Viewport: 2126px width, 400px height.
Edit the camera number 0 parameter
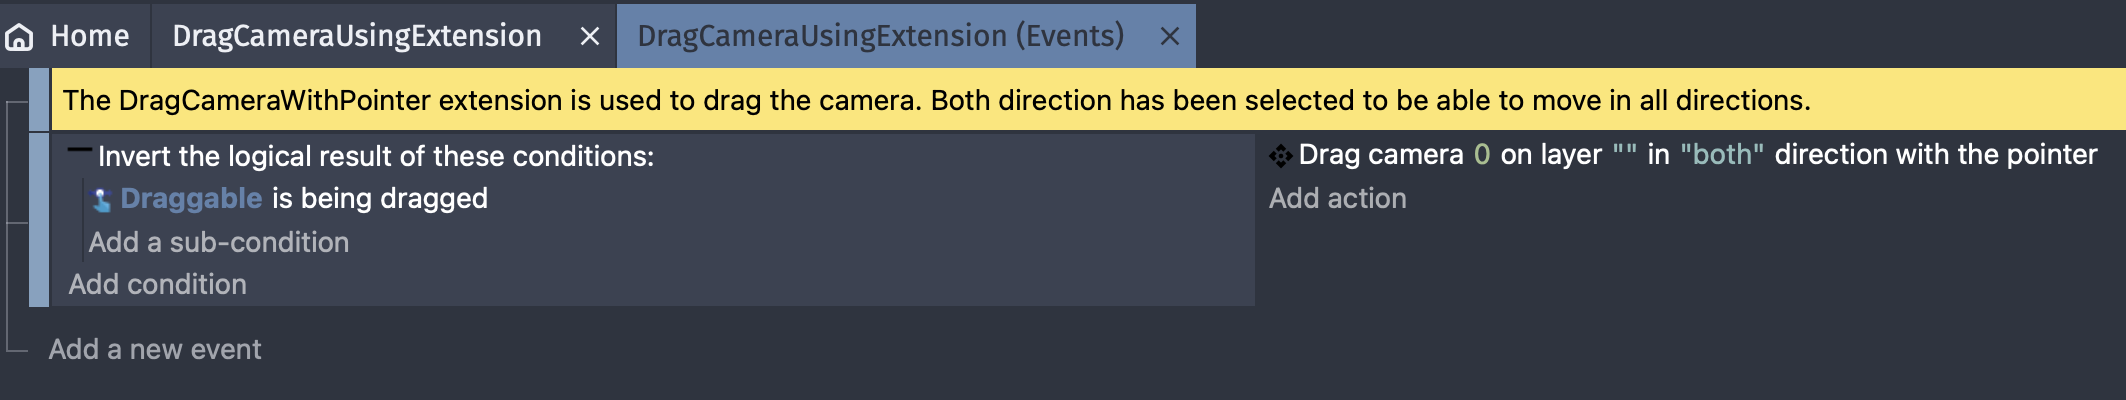pos(1482,154)
